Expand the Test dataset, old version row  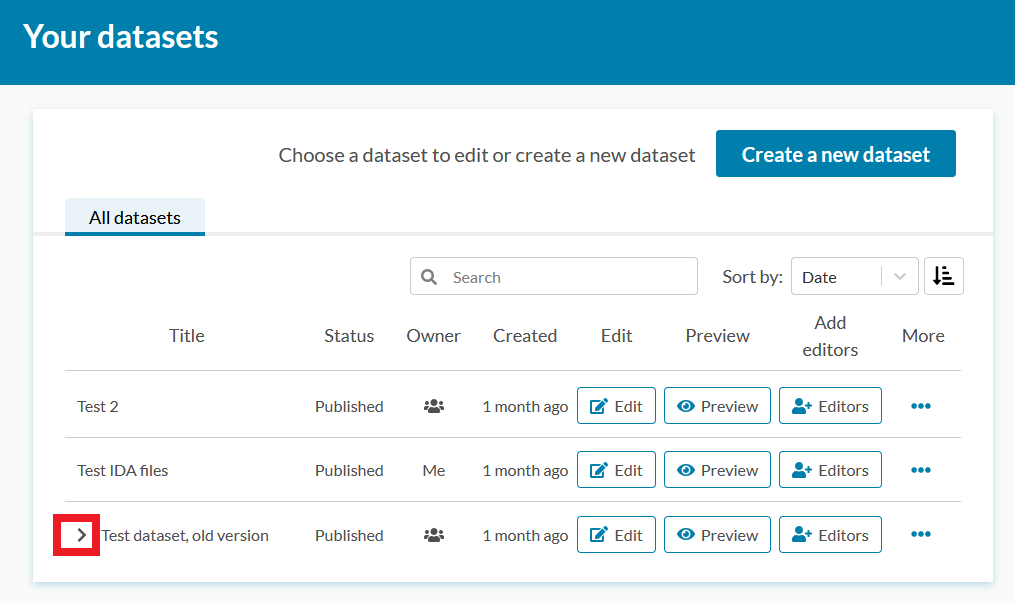pyautogui.click(x=82, y=535)
